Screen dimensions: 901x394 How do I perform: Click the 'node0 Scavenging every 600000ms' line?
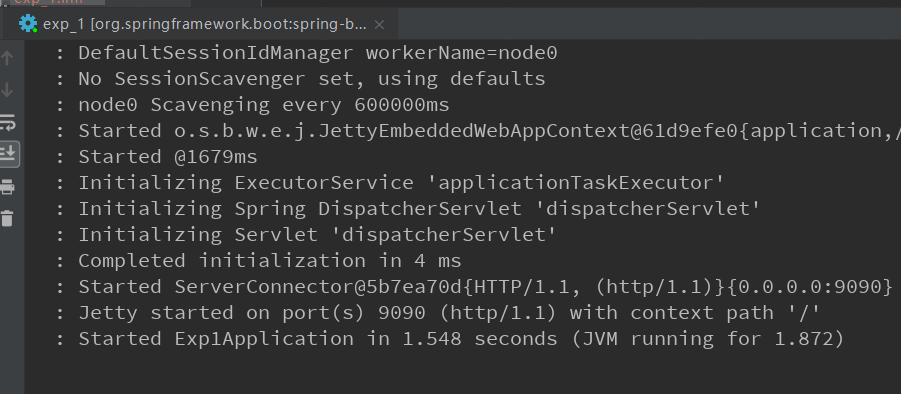pyautogui.click(x=252, y=105)
